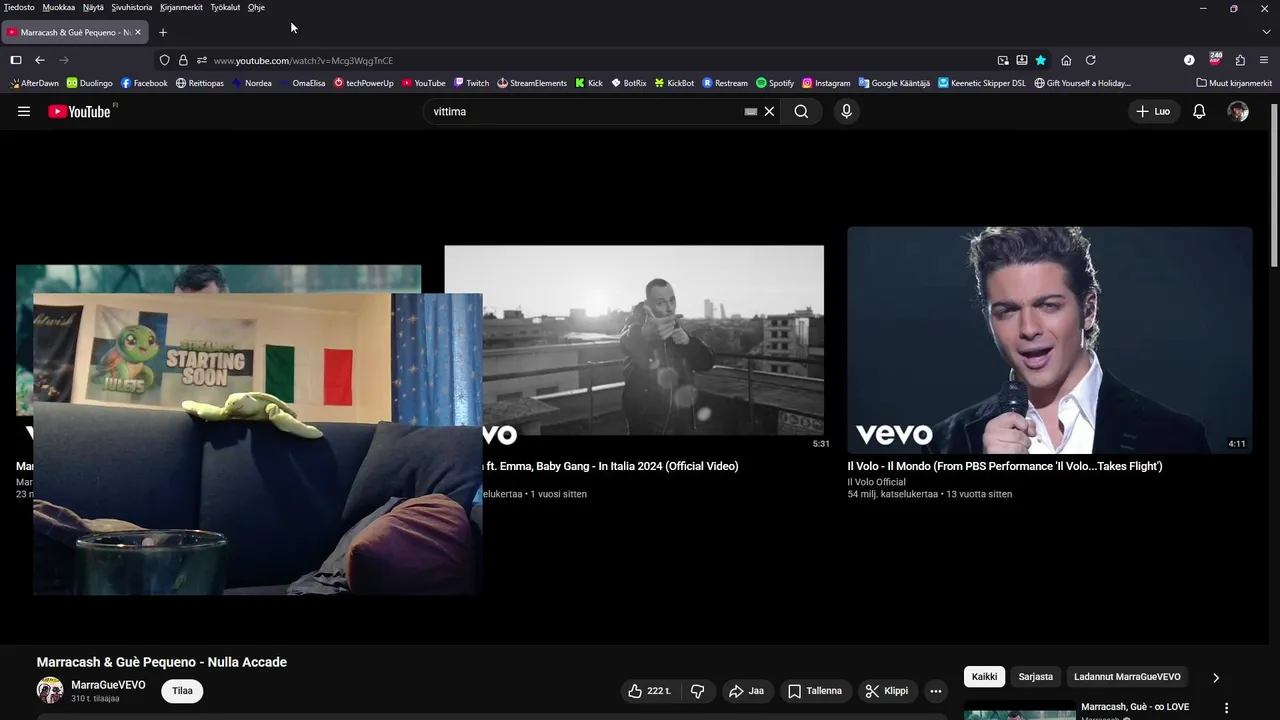
Task: Open the Sivuhistoria menu
Action: (x=132, y=7)
